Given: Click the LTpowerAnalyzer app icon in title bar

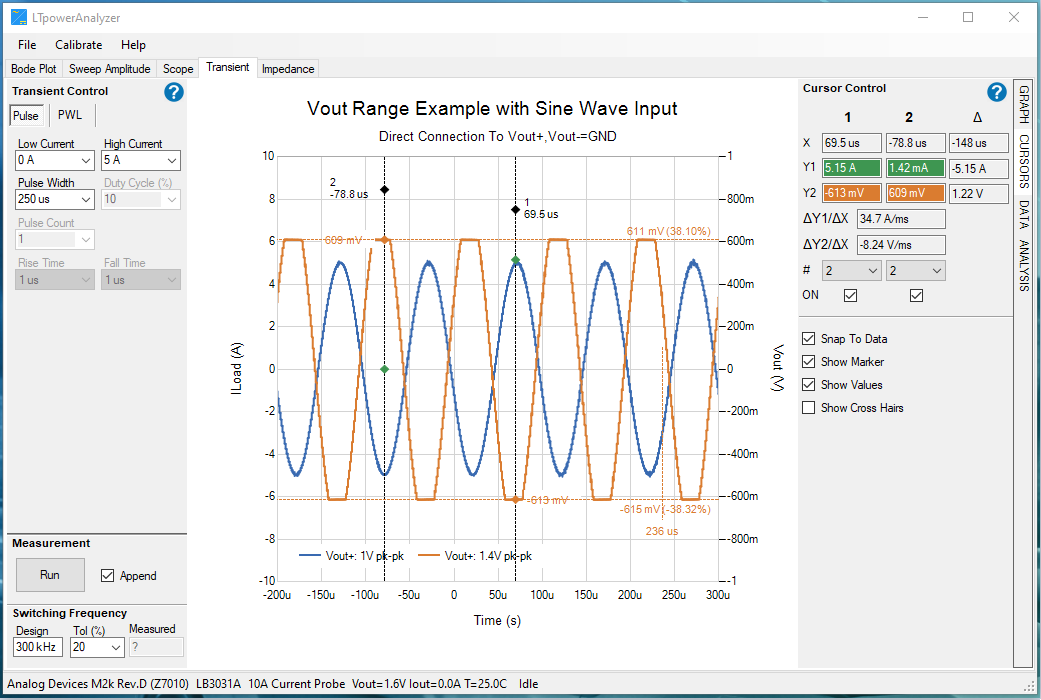Looking at the screenshot, I should [x=18, y=17].
